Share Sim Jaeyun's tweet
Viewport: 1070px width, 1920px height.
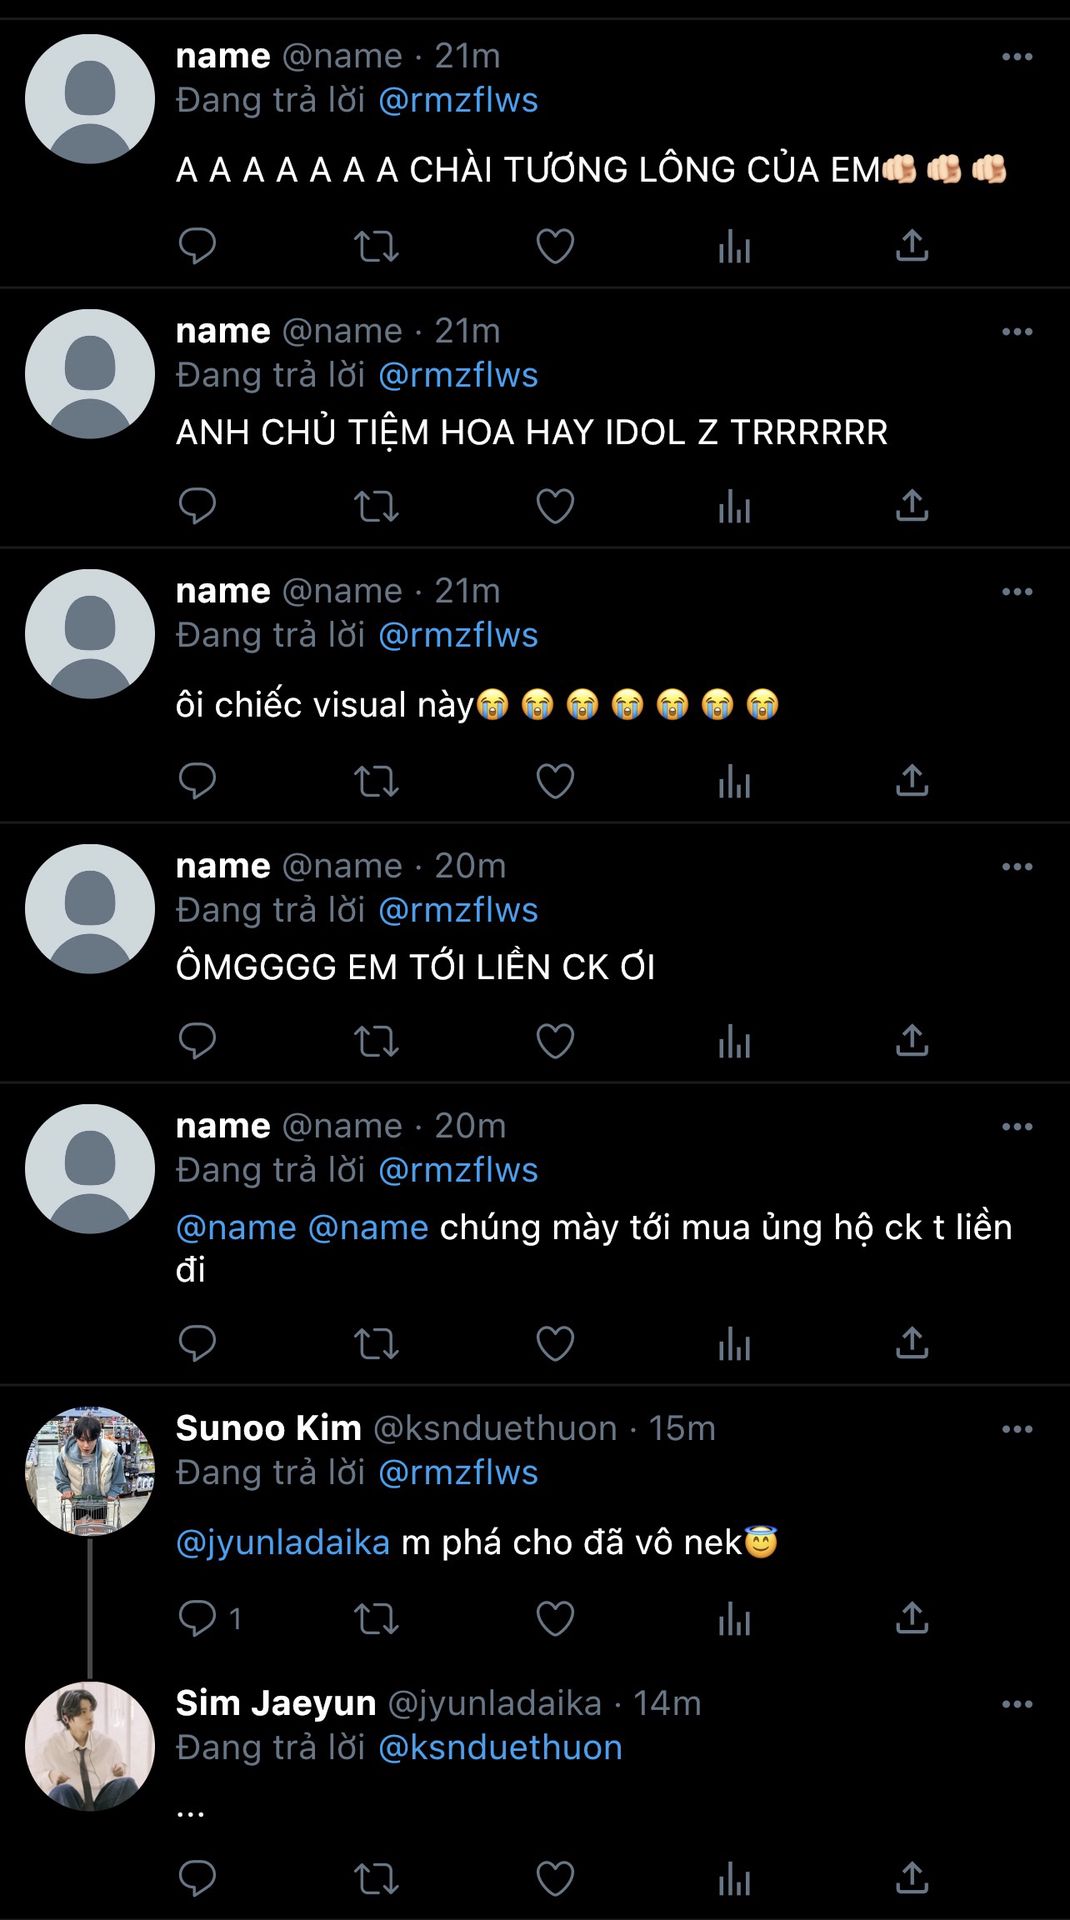point(912,1879)
